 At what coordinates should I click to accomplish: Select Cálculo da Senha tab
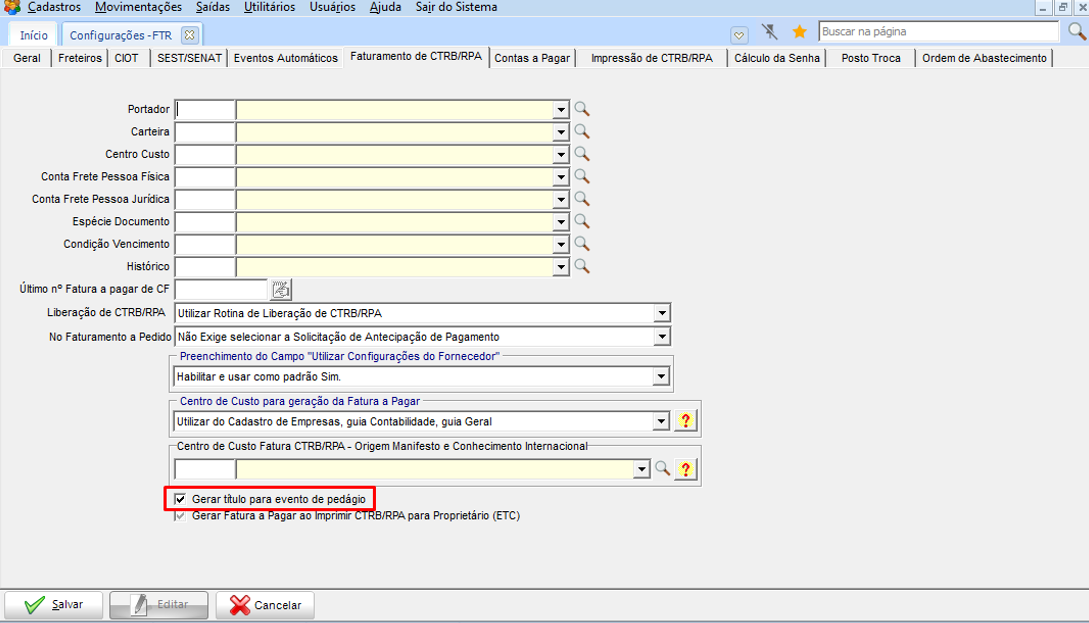click(776, 58)
